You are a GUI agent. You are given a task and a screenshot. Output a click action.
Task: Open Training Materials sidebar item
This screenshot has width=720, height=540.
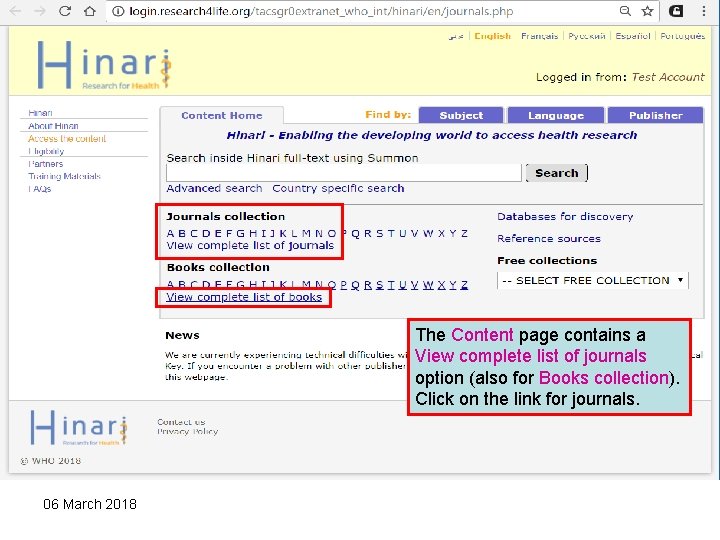[x=64, y=176]
